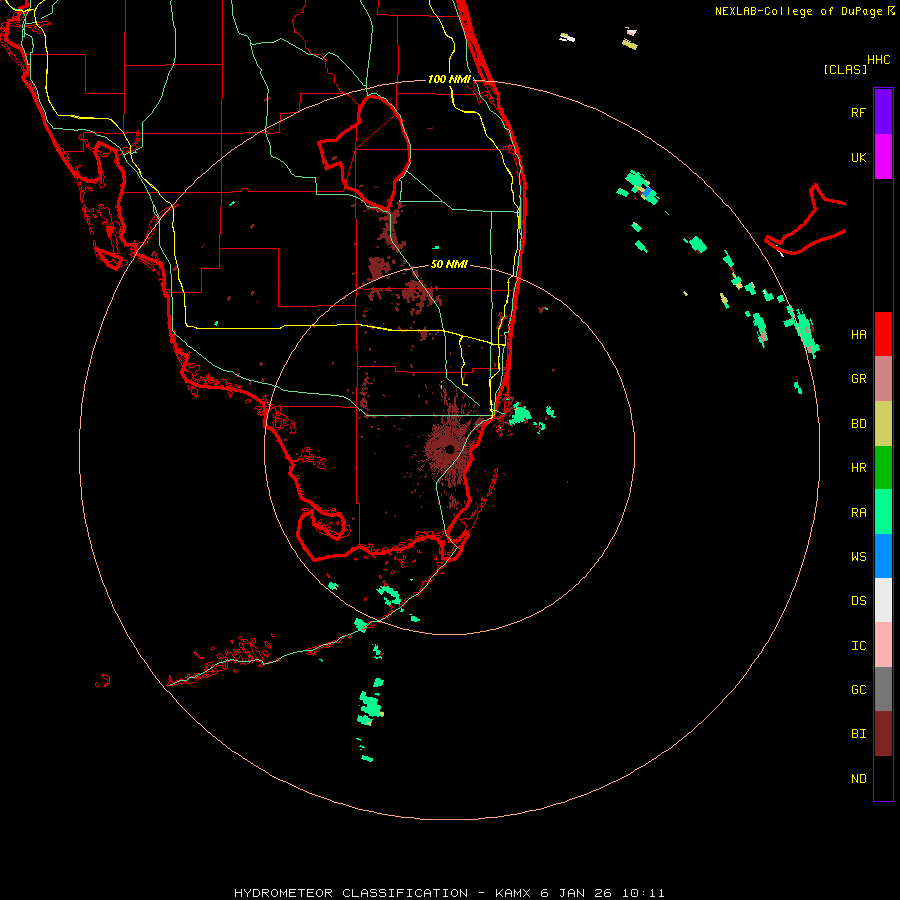Click the "[CLAS]" units label
The image size is (900, 900).
pos(845,69)
